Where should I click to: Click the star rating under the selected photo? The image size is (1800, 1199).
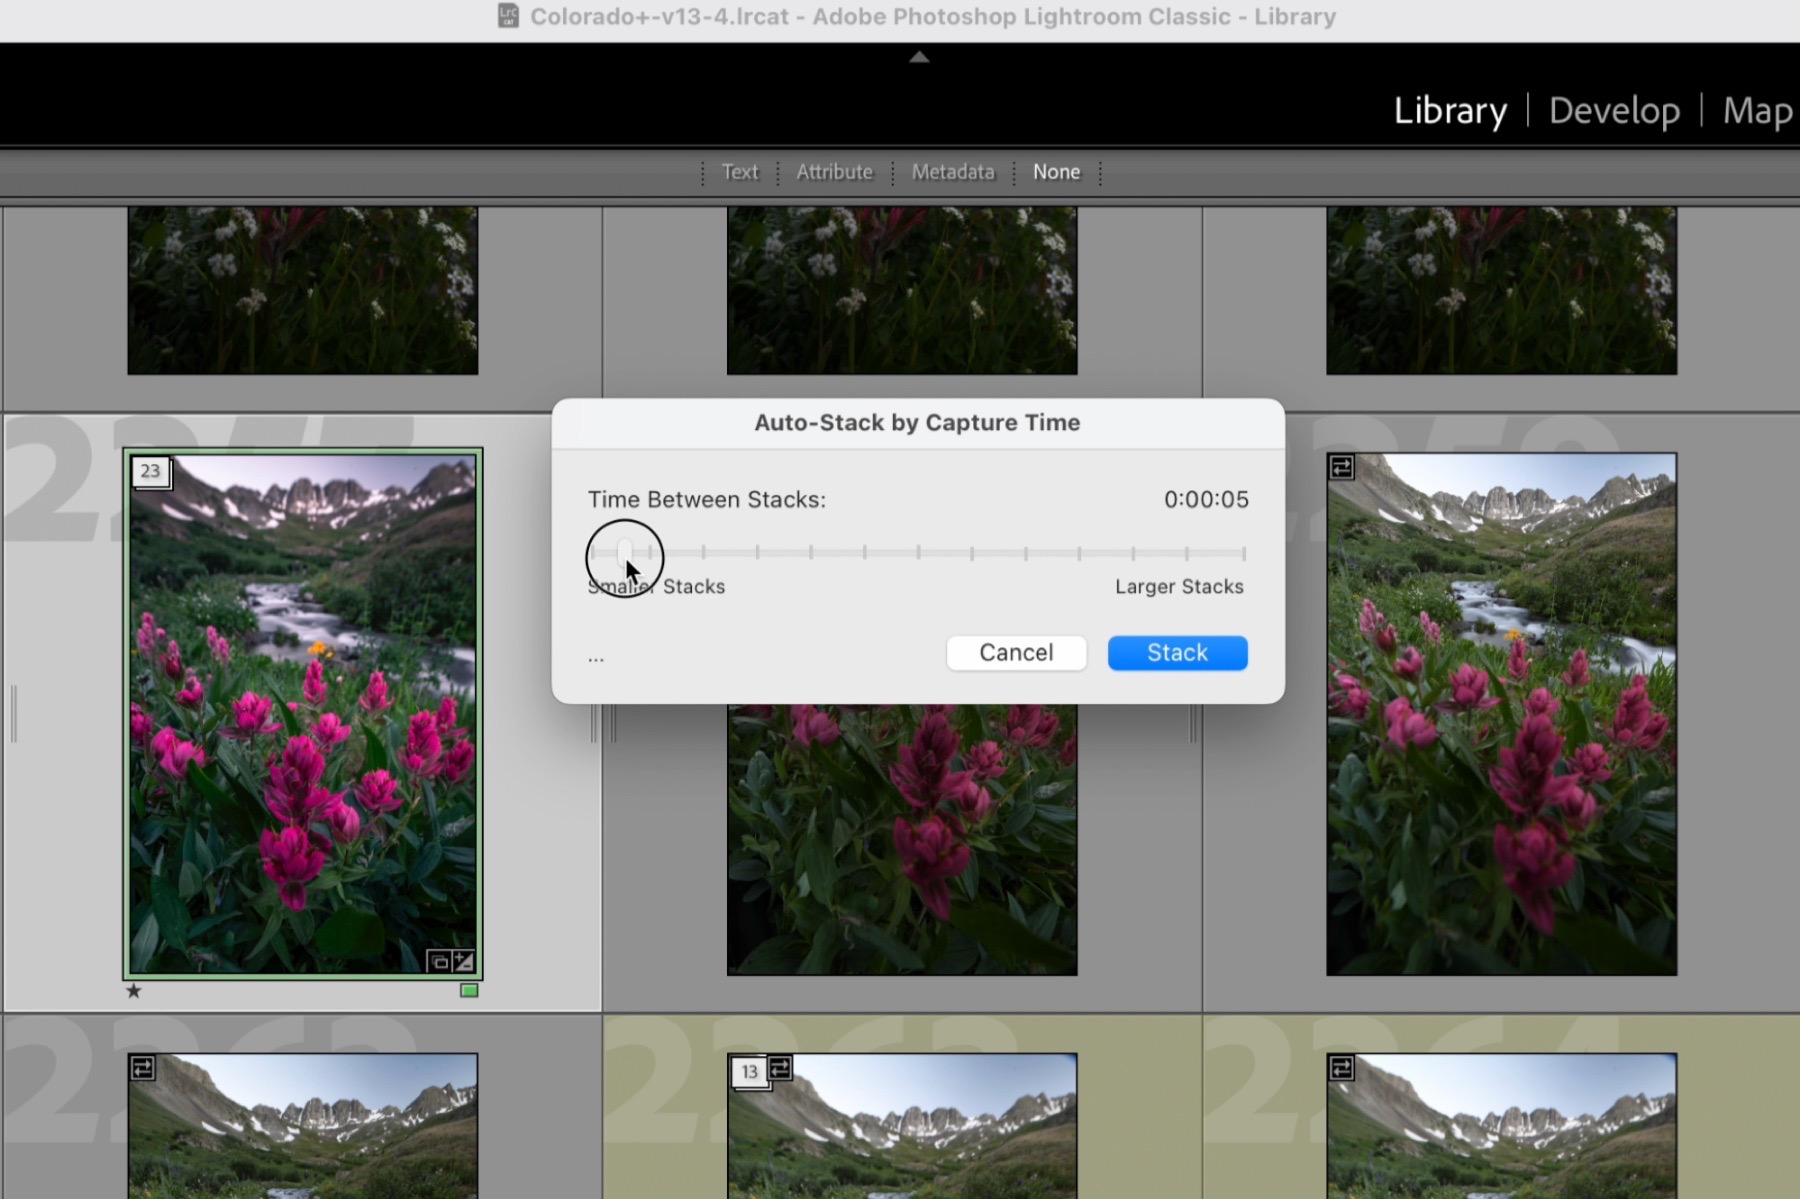point(134,991)
